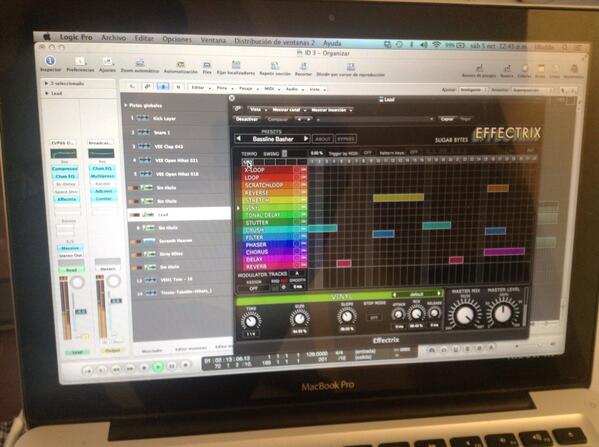The height and width of the screenshot is (447, 599).
Task: Toggle the REVERB effect track on button
Action: [304, 266]
